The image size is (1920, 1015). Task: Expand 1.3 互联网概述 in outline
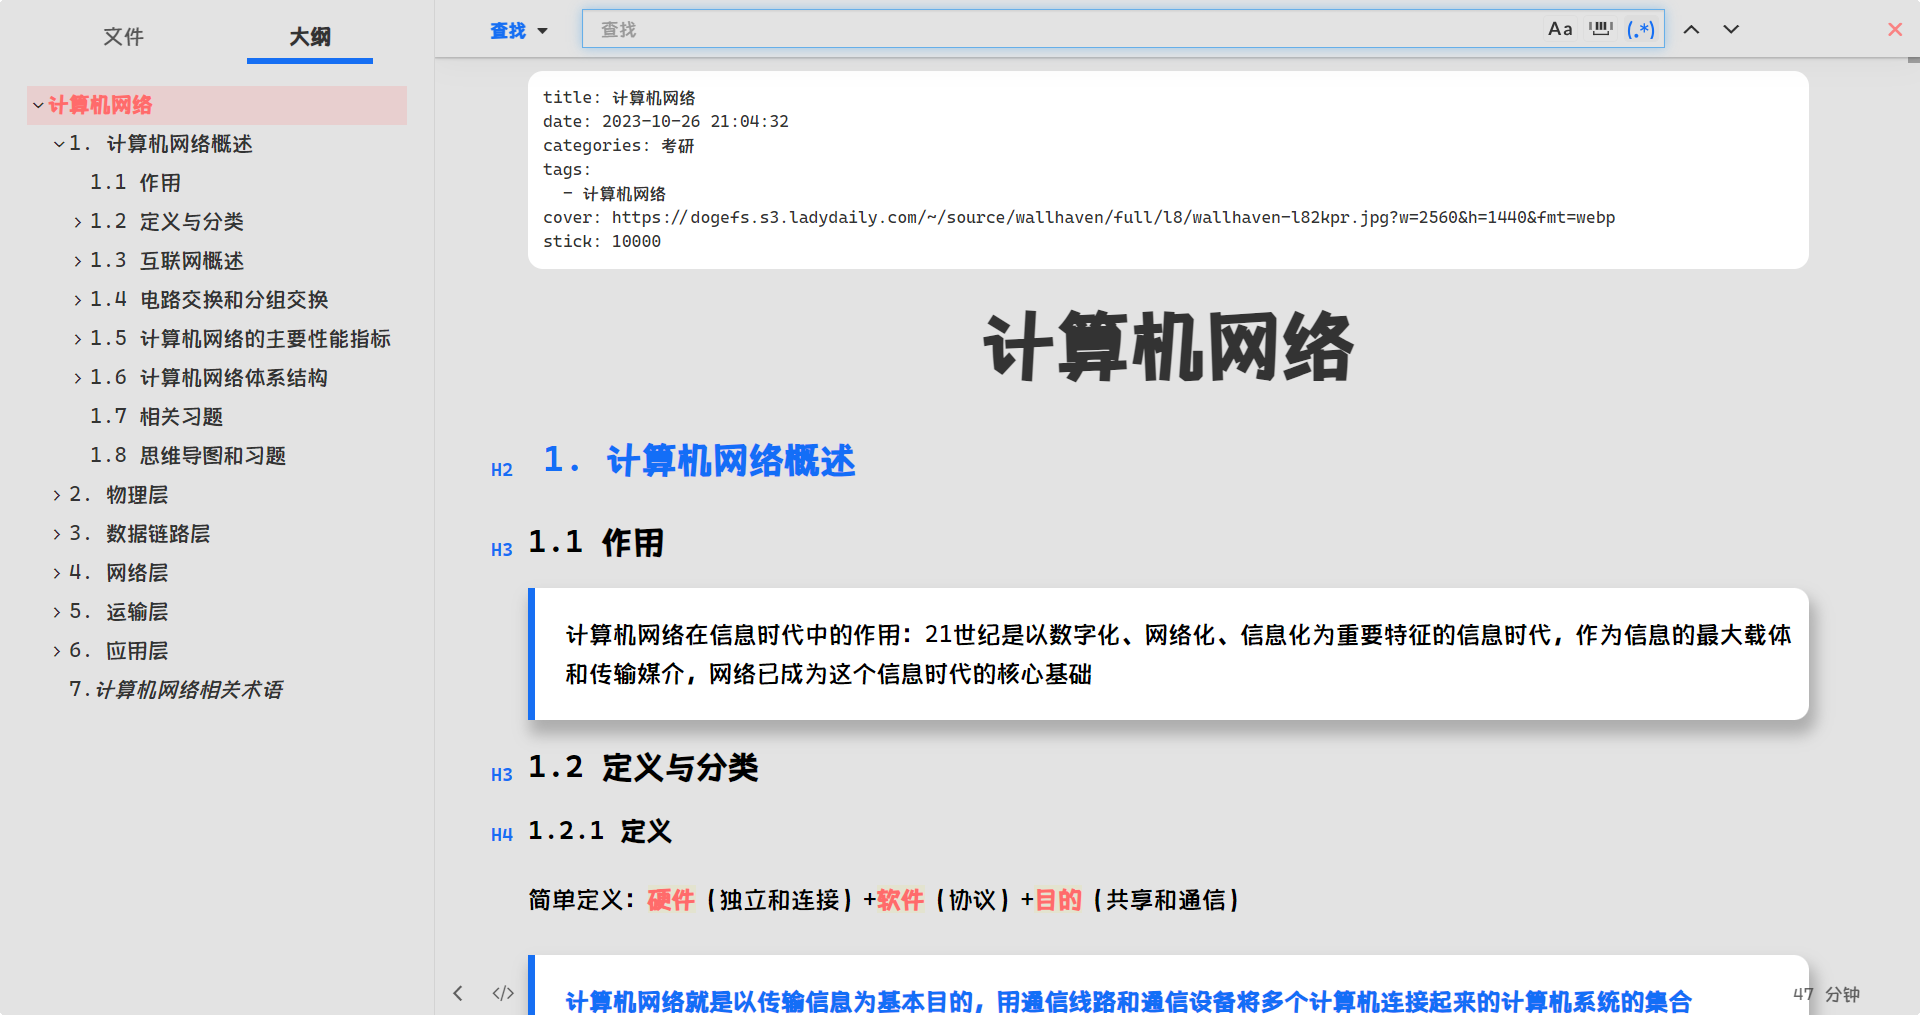[78, 261]
